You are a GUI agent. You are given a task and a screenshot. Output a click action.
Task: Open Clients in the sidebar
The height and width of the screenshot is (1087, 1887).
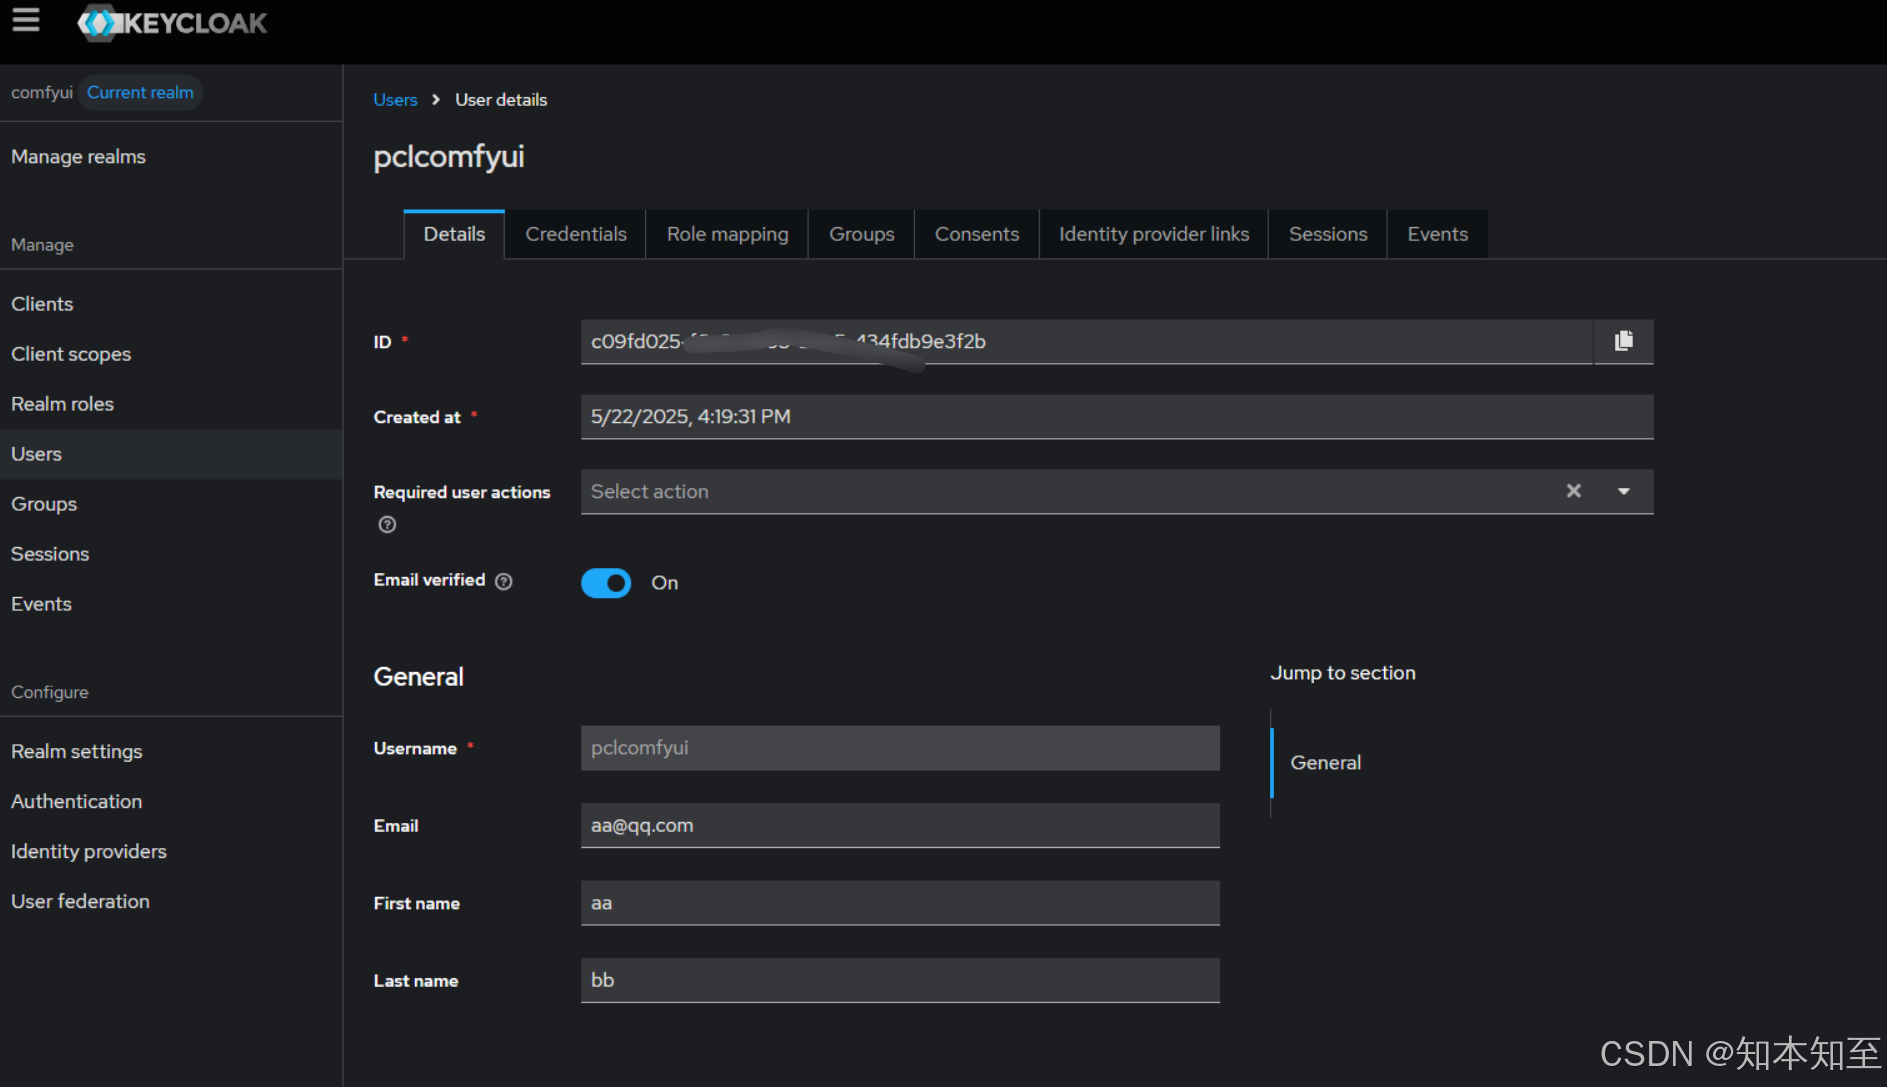click(171, 304)
